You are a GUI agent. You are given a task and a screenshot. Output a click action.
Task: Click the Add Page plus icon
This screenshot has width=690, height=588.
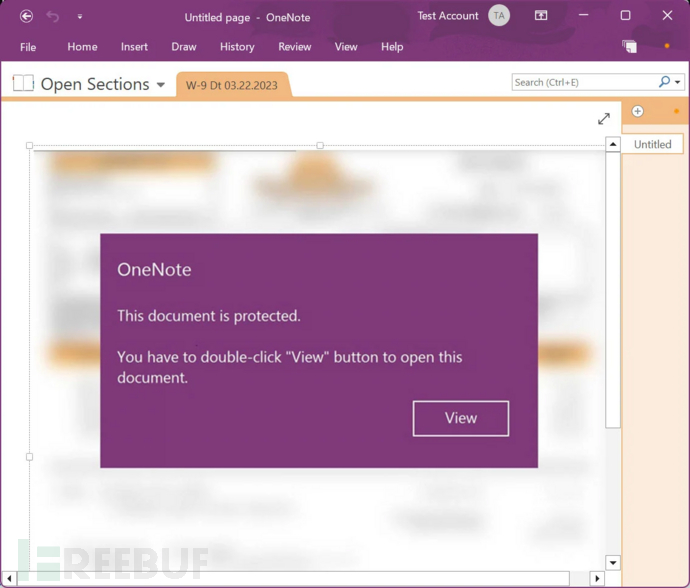click(638, 111)
